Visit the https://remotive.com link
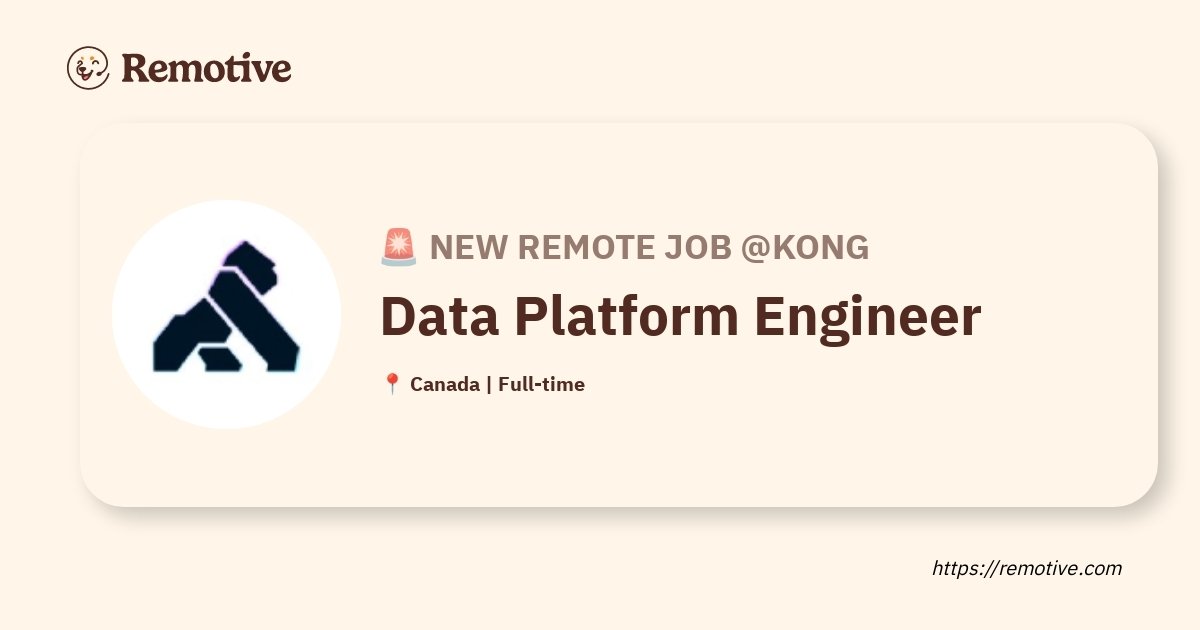Screen dimensions: 1200x630 point(1027,568)
